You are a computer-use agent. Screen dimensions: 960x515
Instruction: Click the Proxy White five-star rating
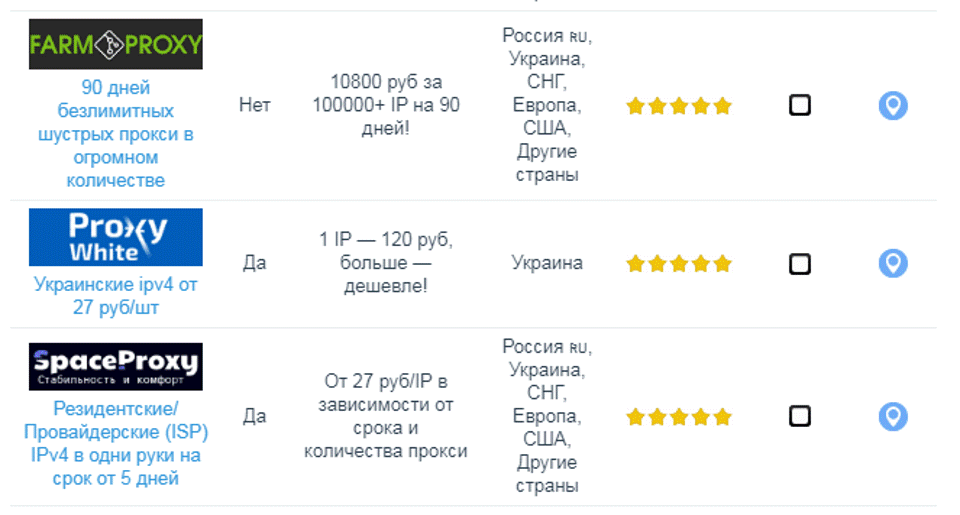point(679,264)
